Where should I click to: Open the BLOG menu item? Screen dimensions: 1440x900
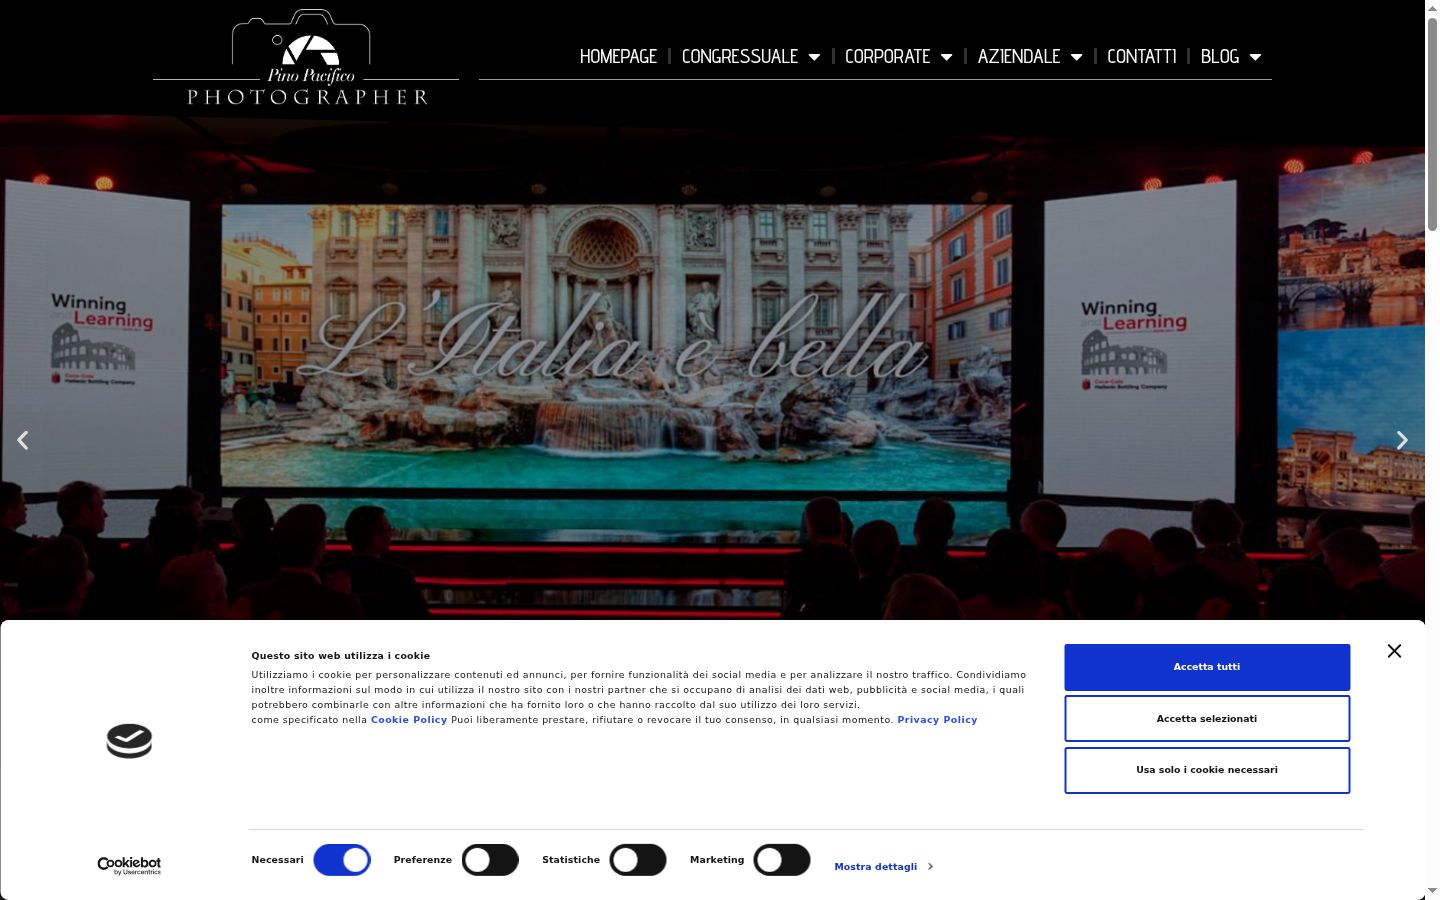tap(1220, 56)
